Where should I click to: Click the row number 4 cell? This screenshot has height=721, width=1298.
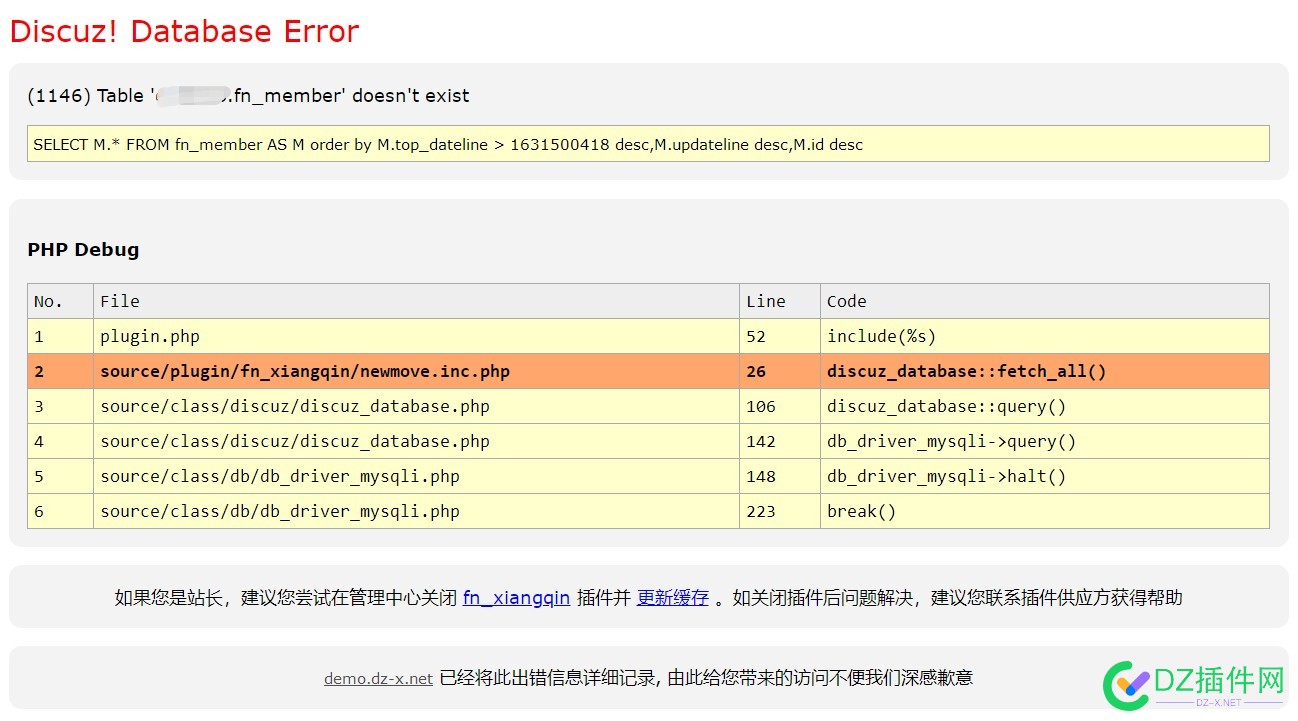point(60,441)
